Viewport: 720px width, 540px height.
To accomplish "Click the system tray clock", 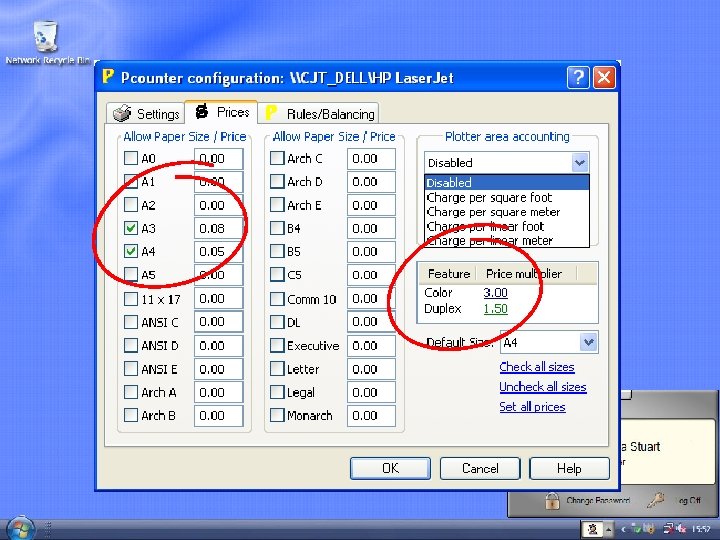I will pos(701,529).
